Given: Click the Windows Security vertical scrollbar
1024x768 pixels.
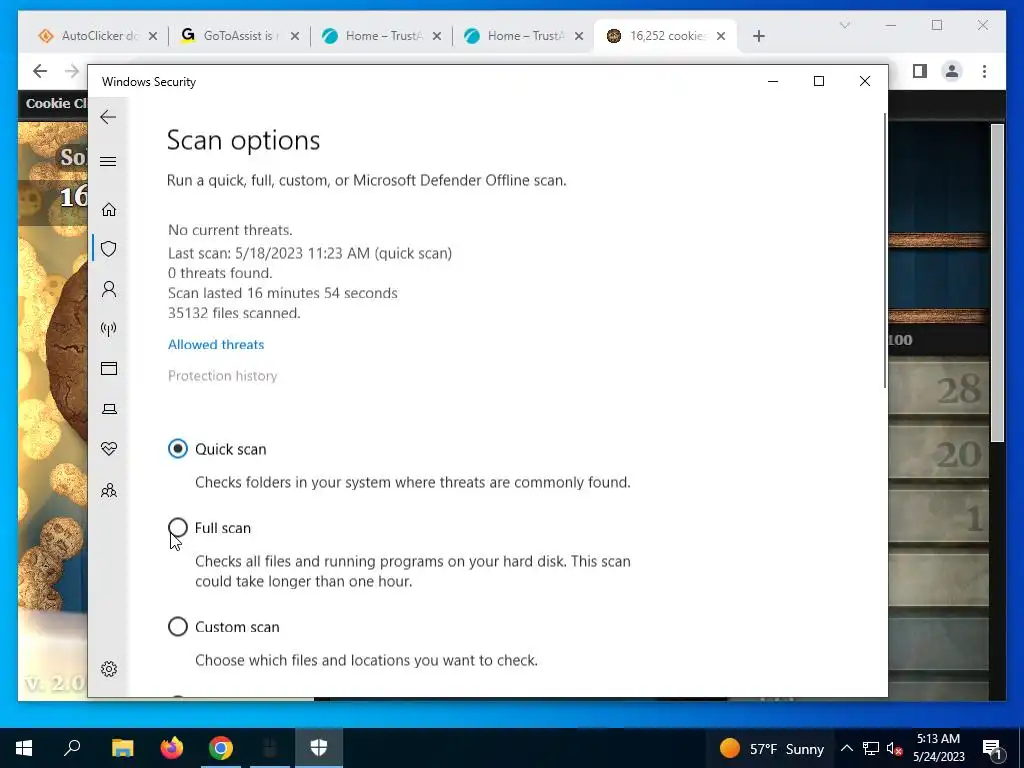Looking at the screenshot, I should (x=885, y=250).
